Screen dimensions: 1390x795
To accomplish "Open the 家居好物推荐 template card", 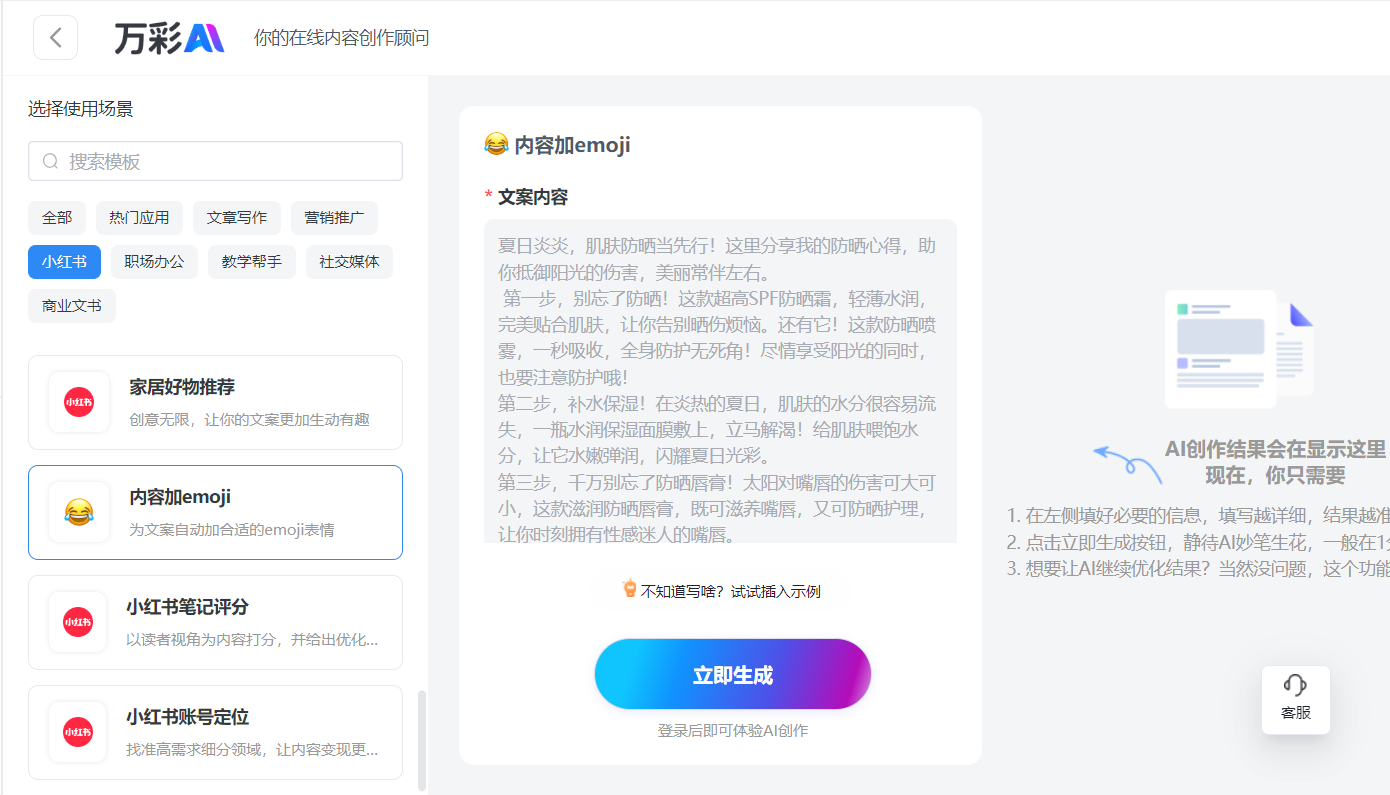I will [x=215, y=402].
